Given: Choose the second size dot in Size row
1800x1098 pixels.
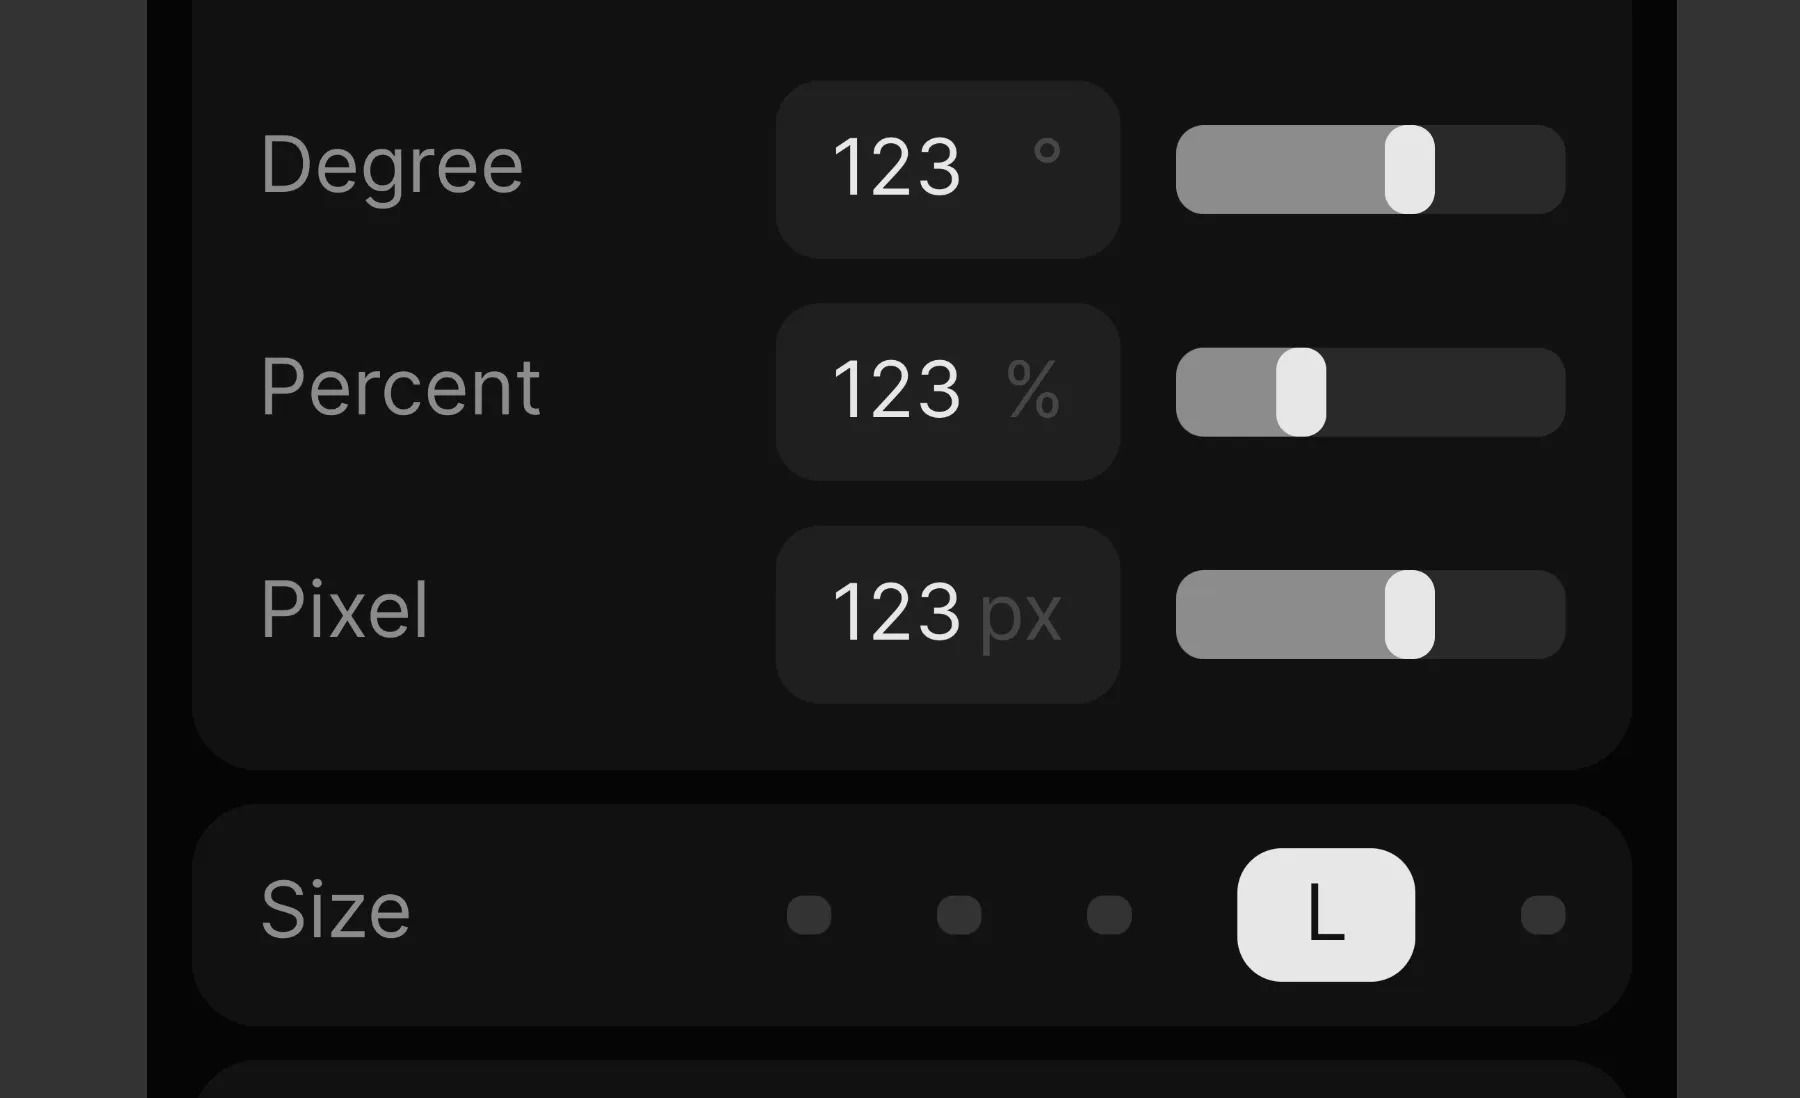Looking at the screenshot, I should [959, 915].
